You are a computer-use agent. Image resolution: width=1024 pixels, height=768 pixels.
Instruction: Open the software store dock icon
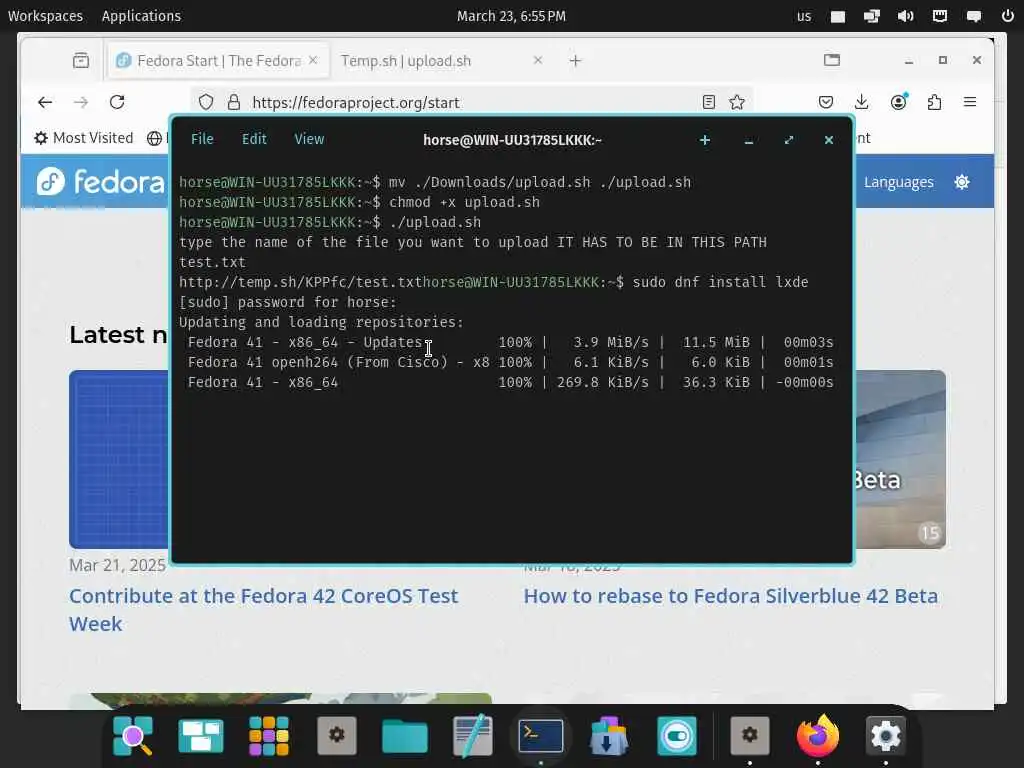(609, 736)
